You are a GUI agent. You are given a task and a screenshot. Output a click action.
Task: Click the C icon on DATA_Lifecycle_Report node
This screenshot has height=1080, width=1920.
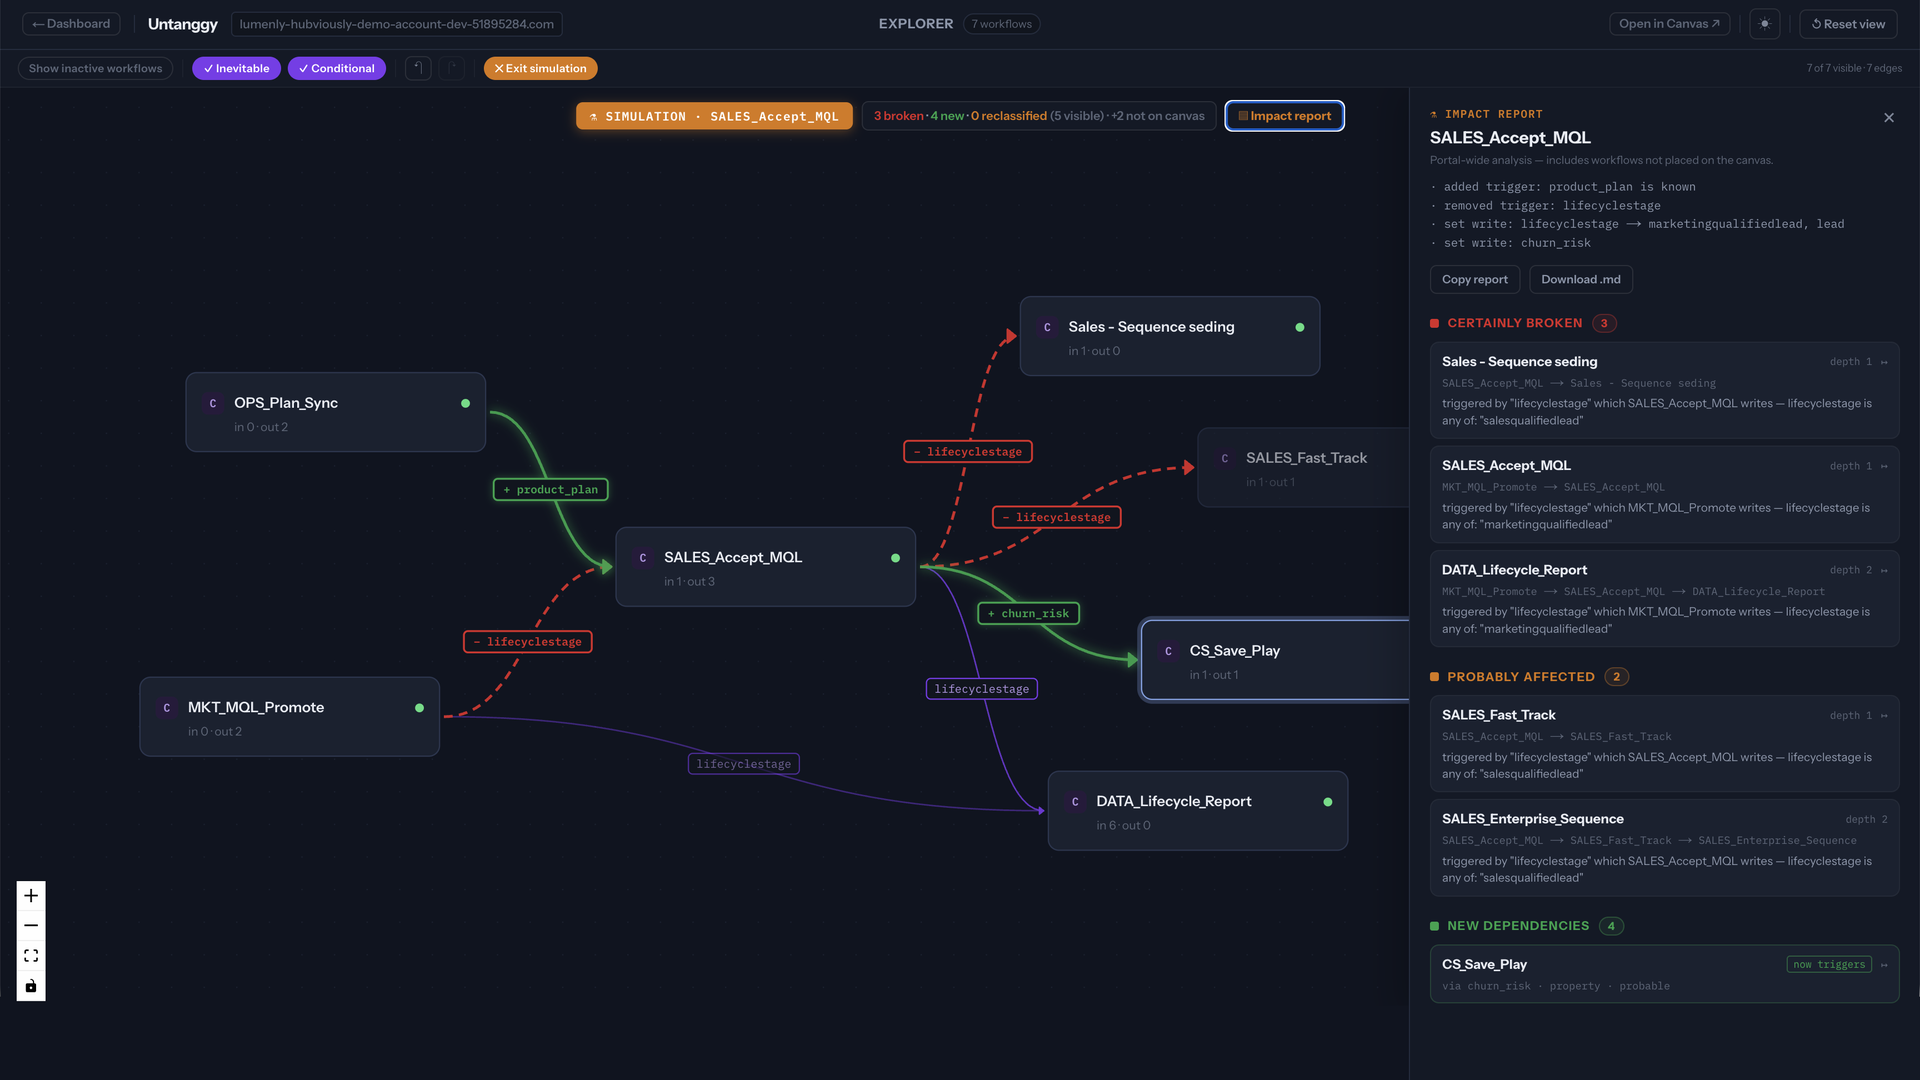coord(1075,802)
